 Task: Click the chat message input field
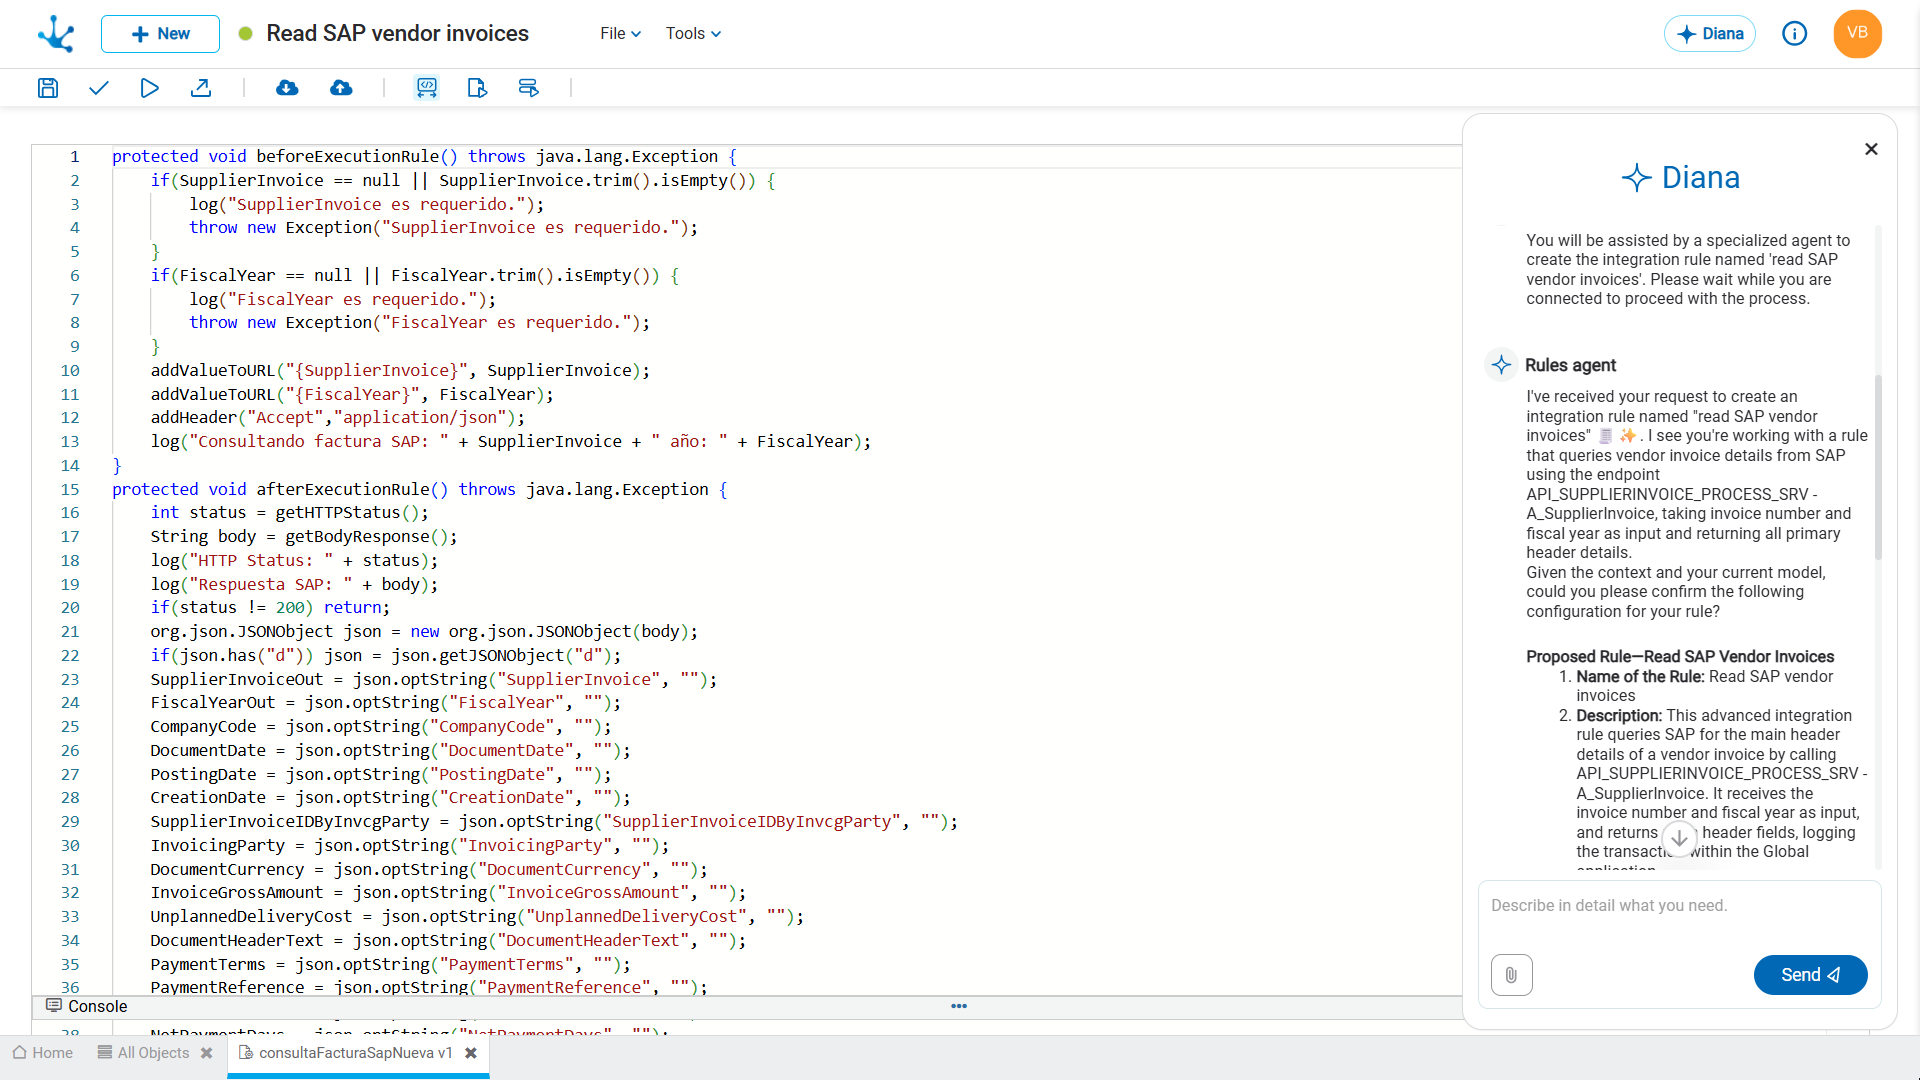(x=1678, y=906)
